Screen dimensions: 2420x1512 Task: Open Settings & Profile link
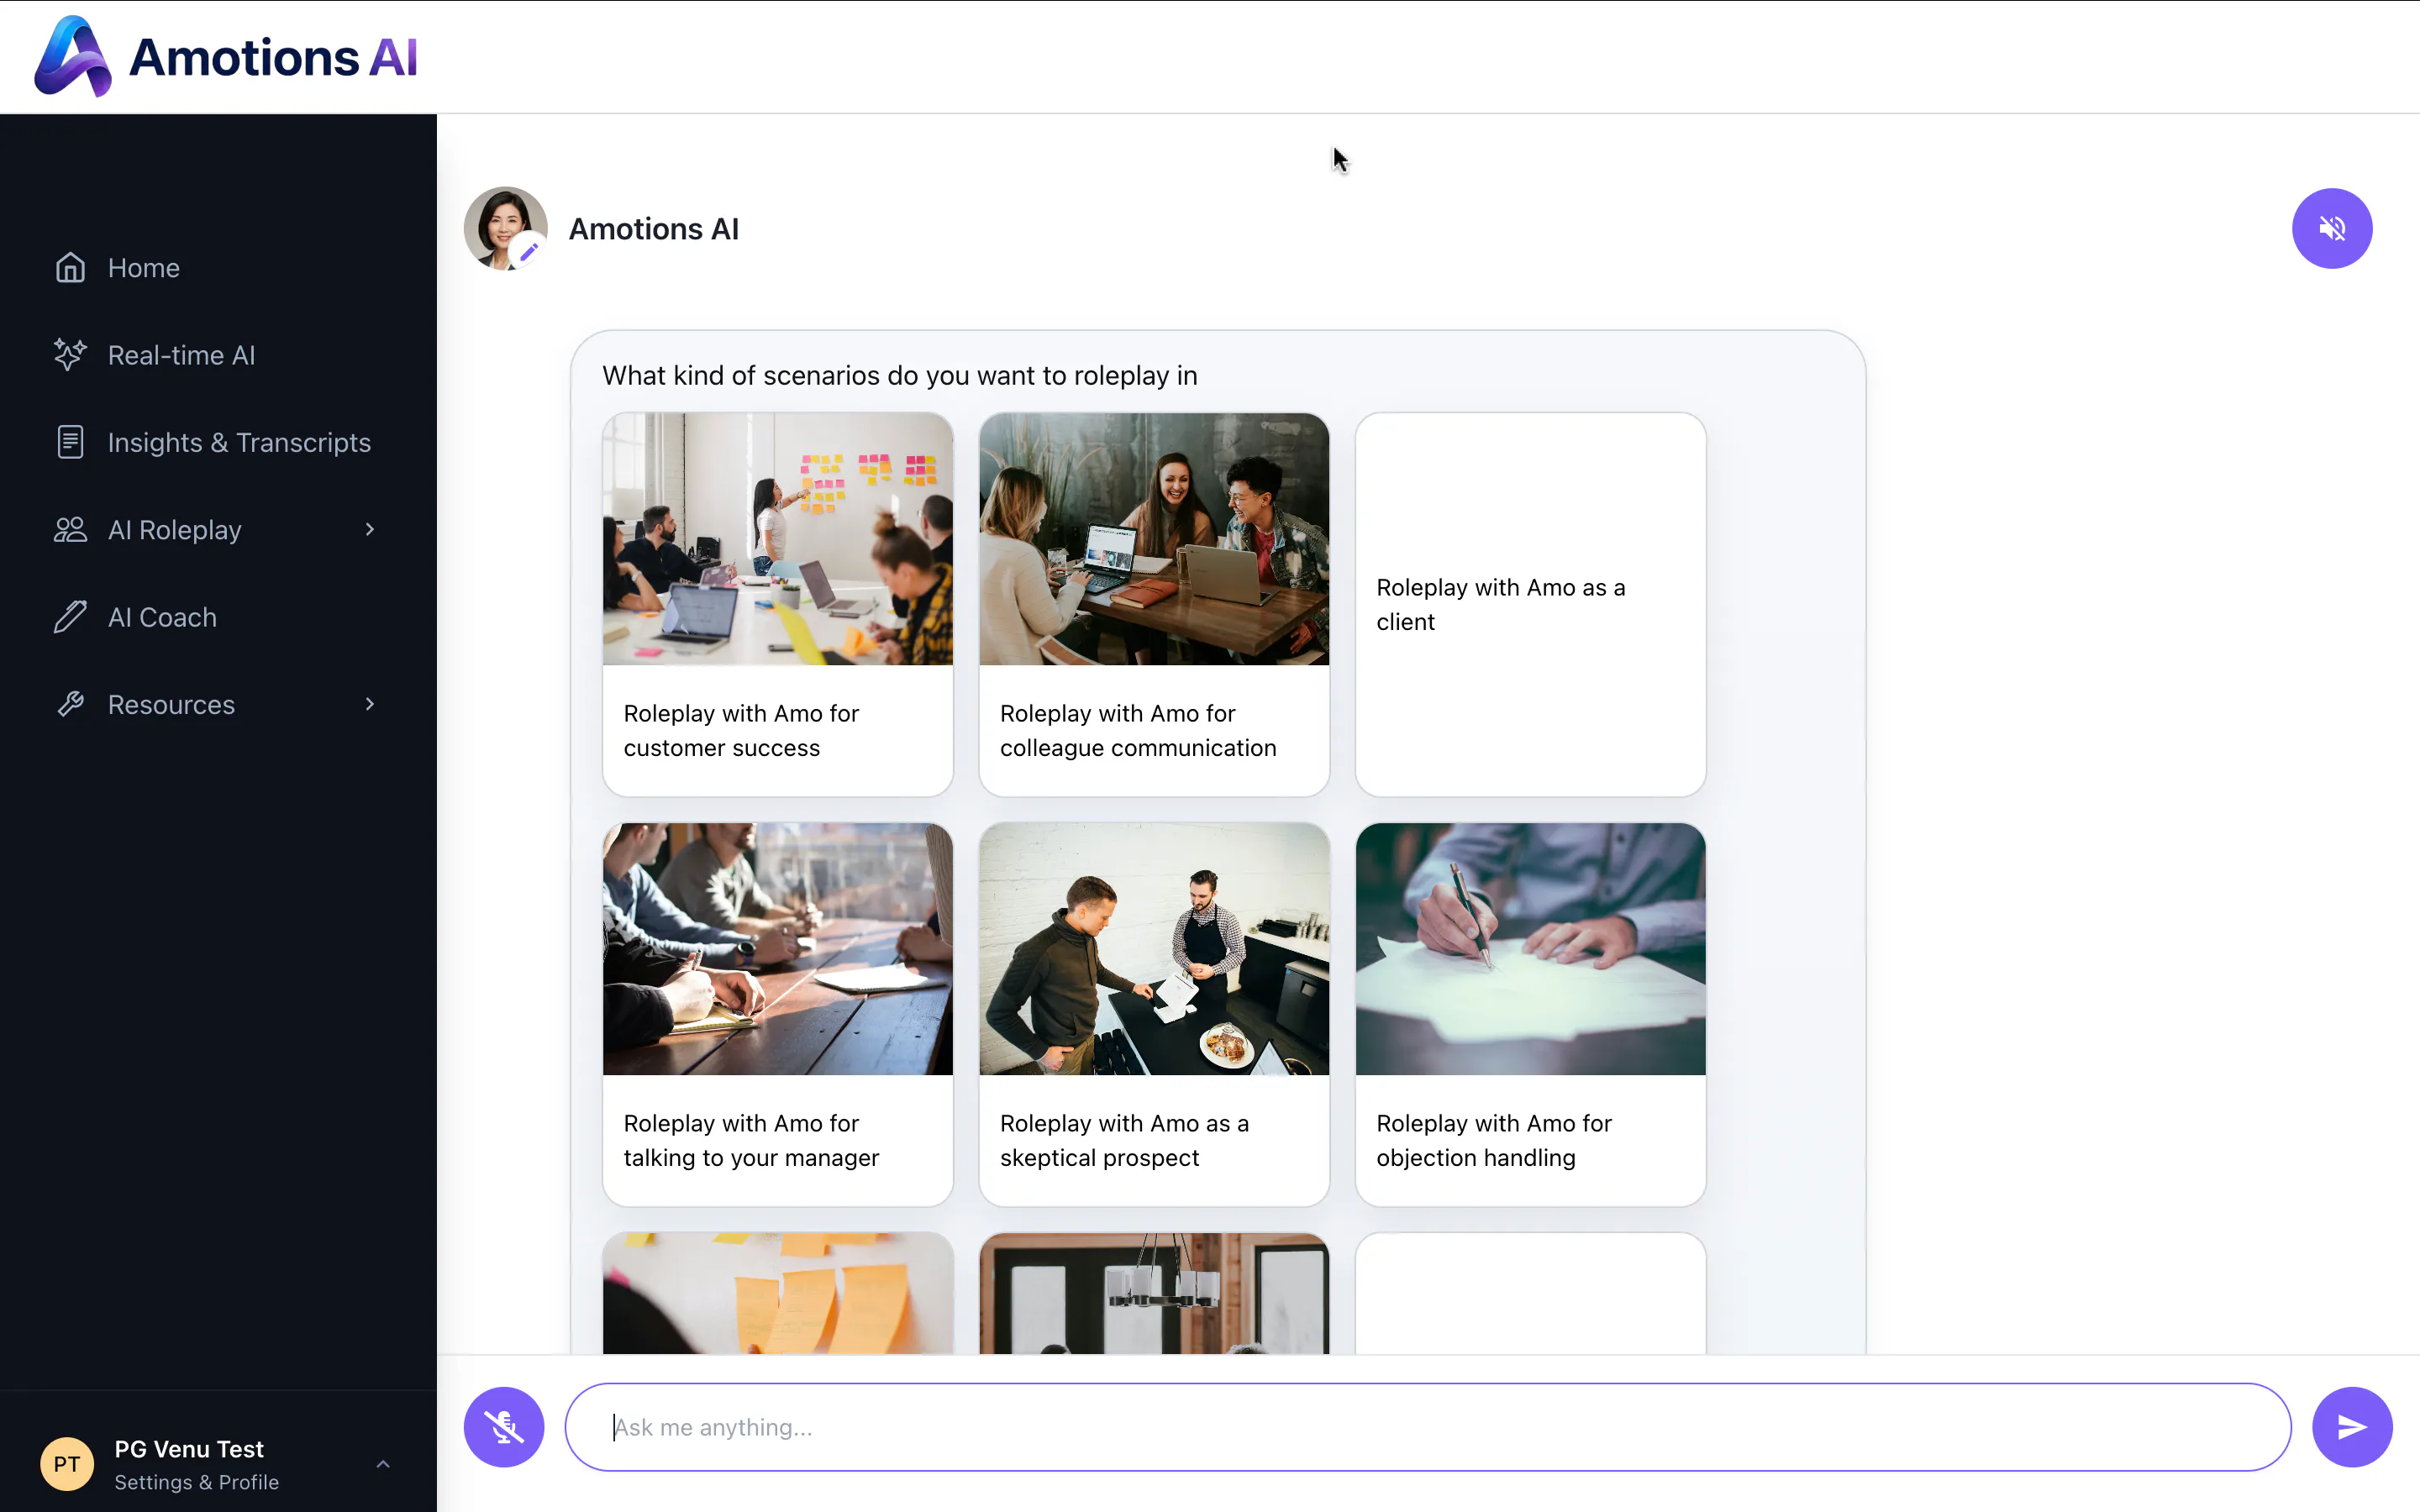point(196,1482)
